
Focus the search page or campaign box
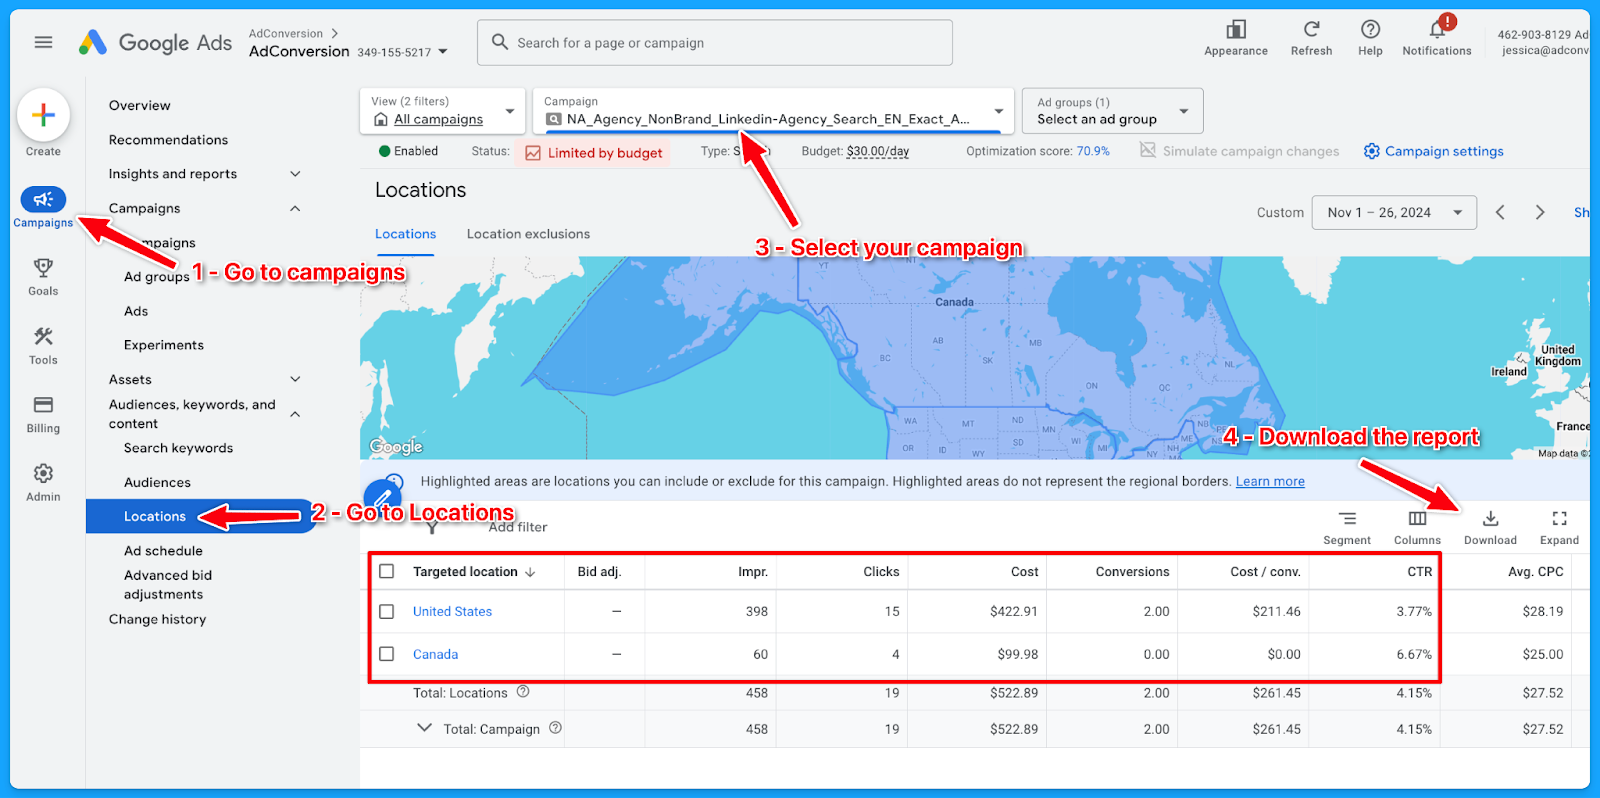click(x=715, y=43)
